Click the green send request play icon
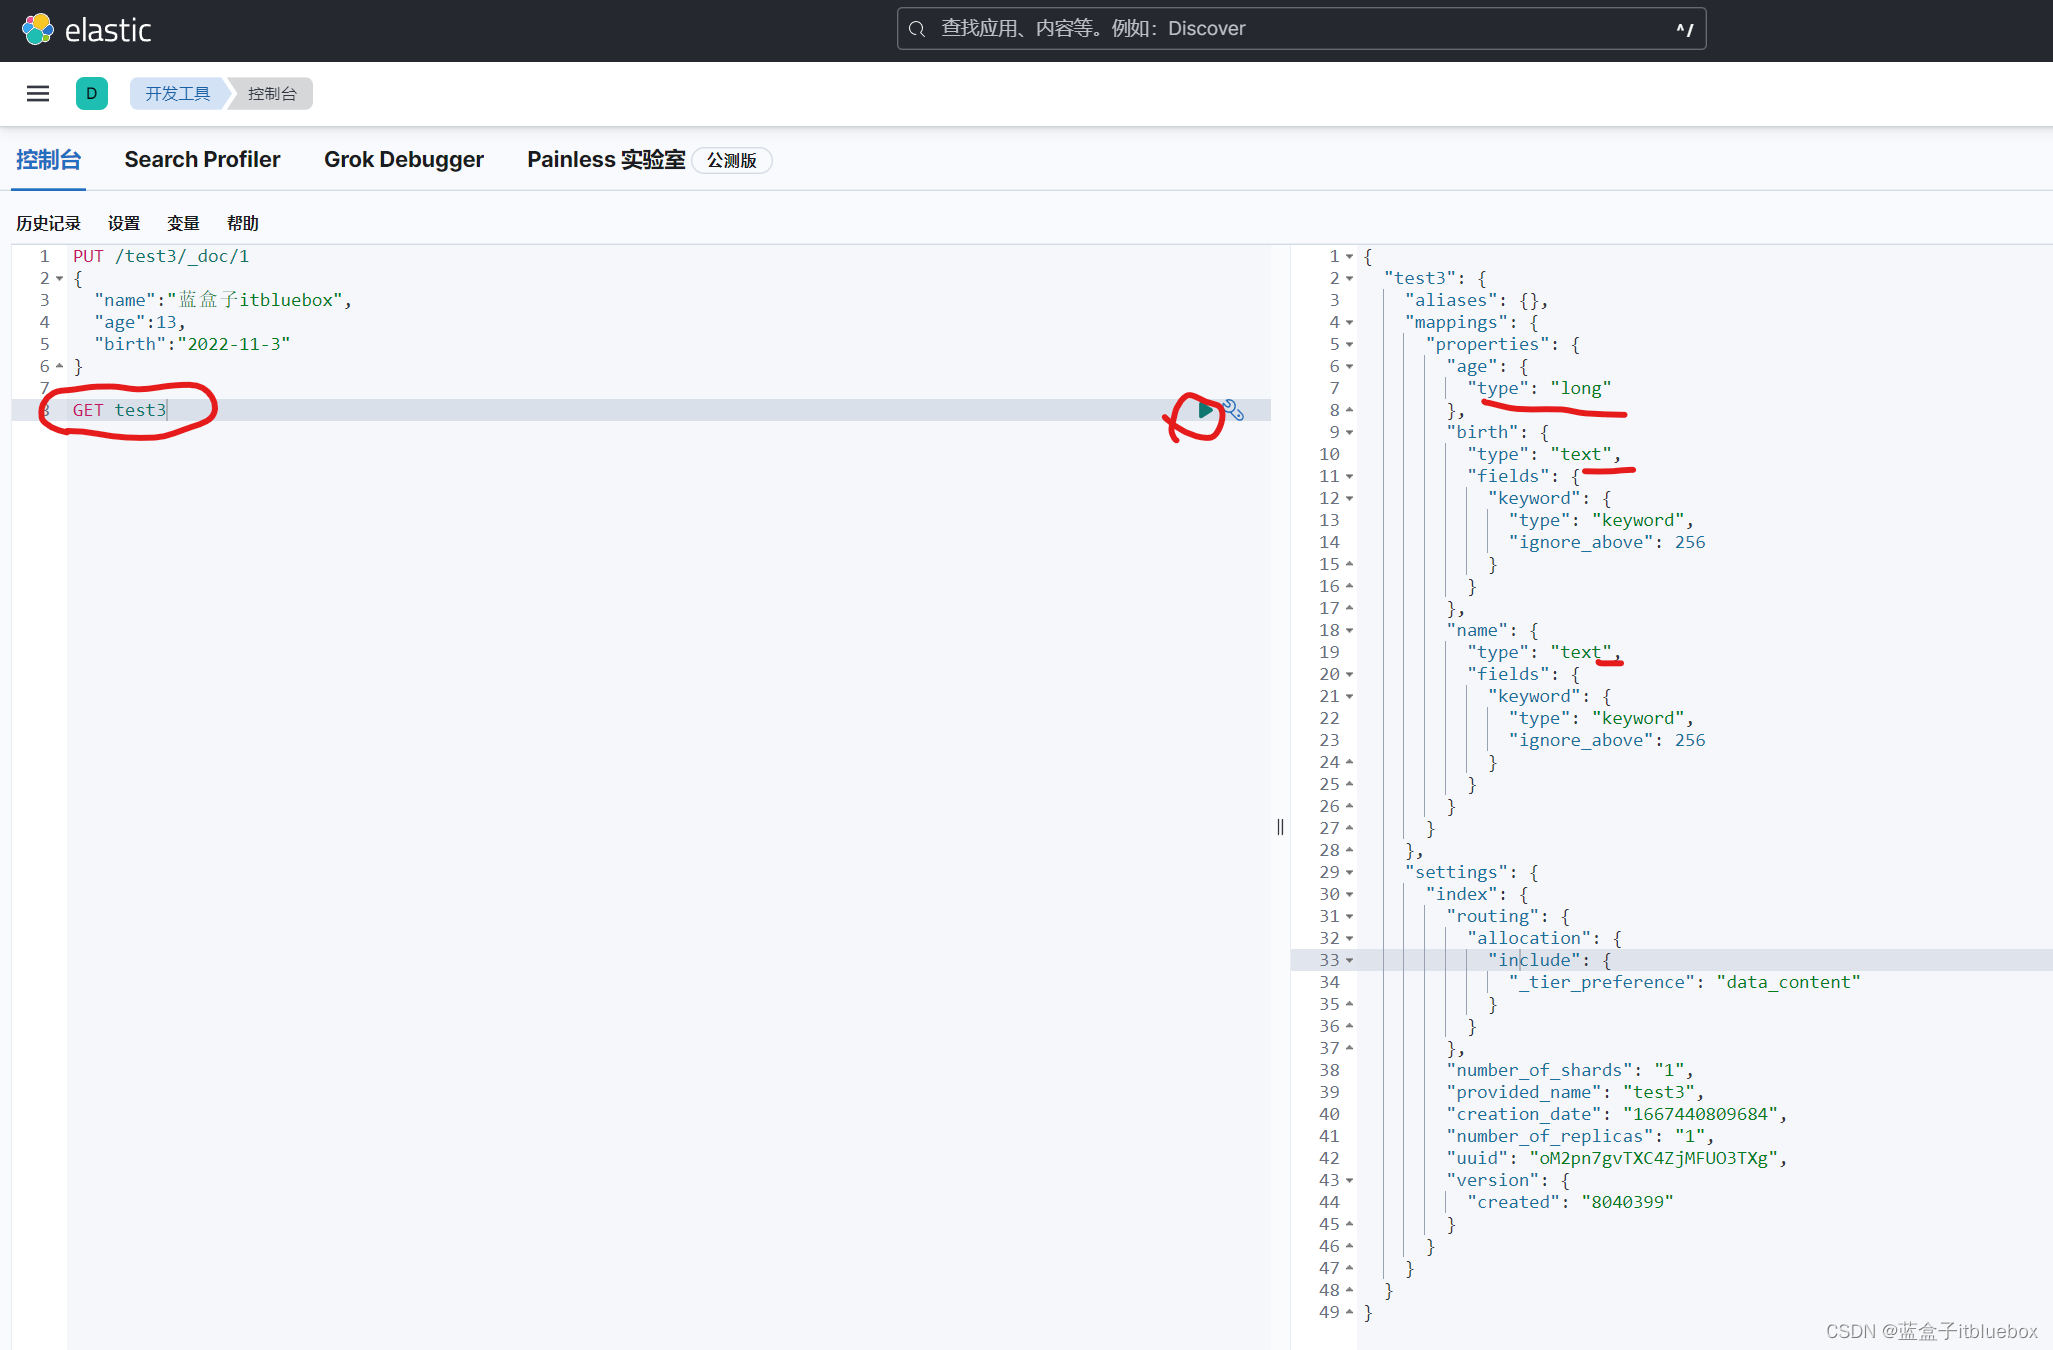Image resolution: width=2053 pixels, height=1350 pixels. coord(1205,410)
